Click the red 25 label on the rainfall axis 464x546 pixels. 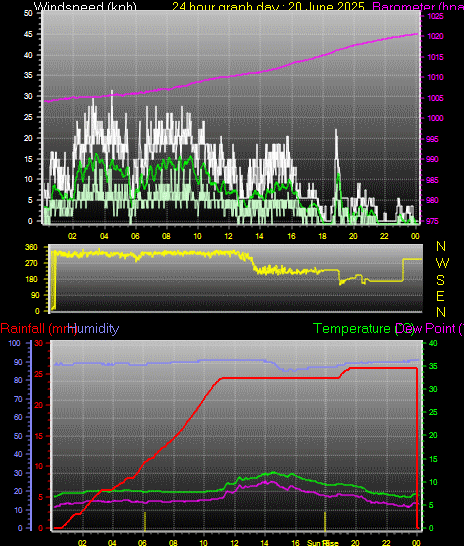coord(39,374)
